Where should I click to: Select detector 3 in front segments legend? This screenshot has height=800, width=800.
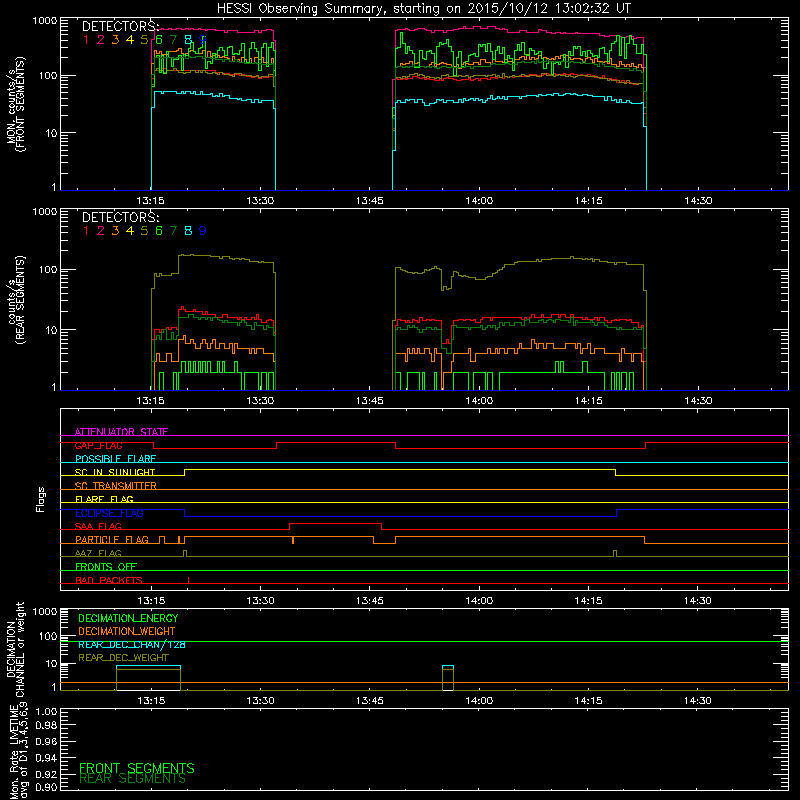(115, 39)
